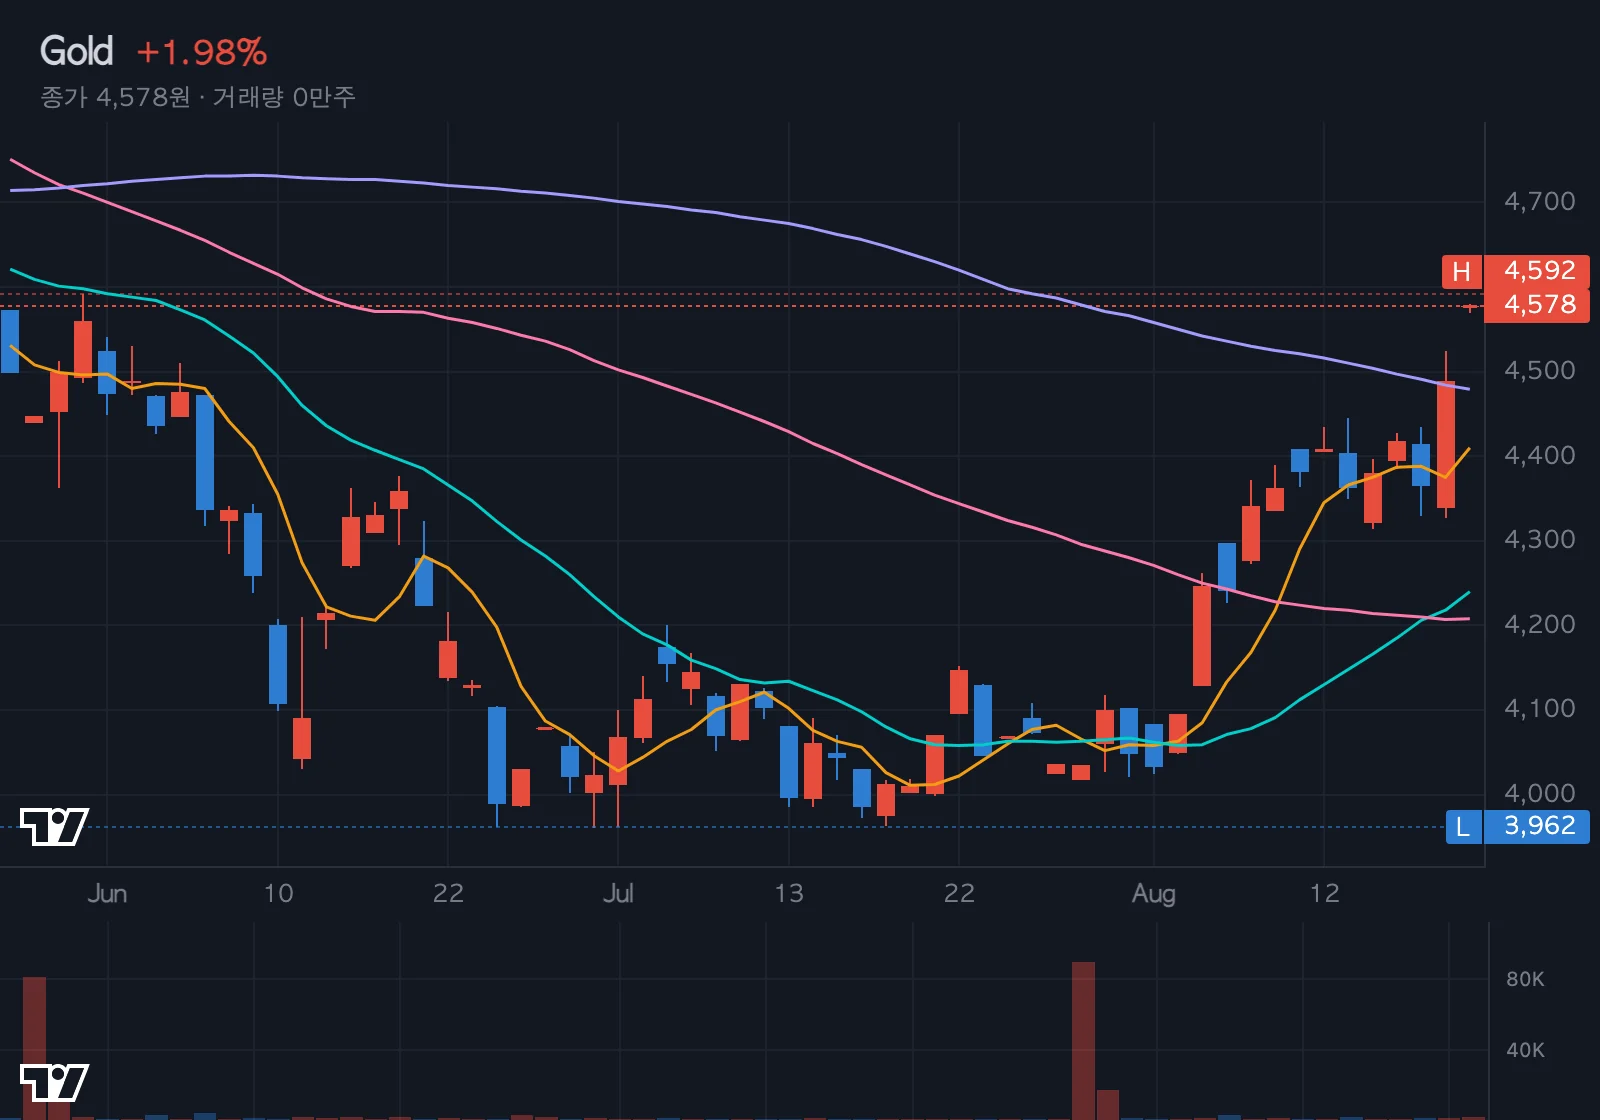Click the 거래량 0만주 volume text

[x=284, y=97]
